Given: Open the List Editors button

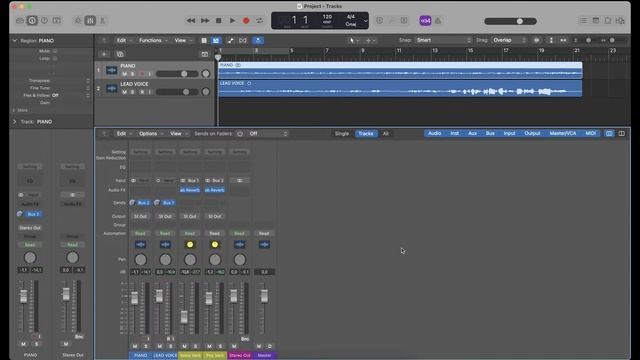Looking at the screenshot, I should point(583,20).
